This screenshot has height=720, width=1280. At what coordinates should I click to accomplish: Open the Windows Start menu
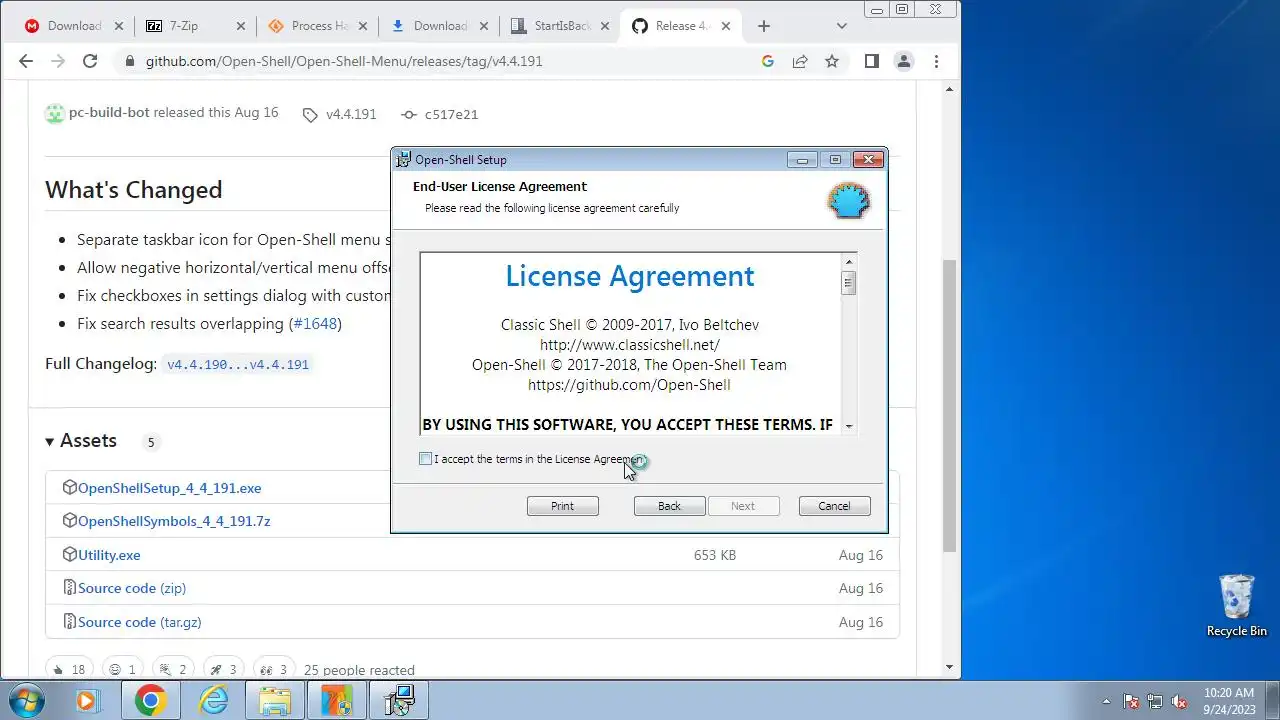[27, 700]
